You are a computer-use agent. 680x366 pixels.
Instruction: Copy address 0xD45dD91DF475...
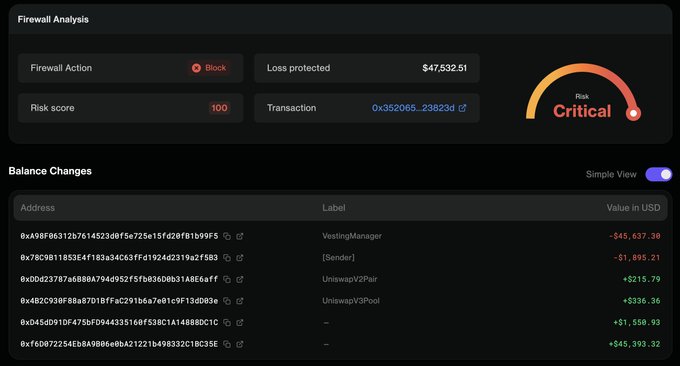(x=227, y=322)
